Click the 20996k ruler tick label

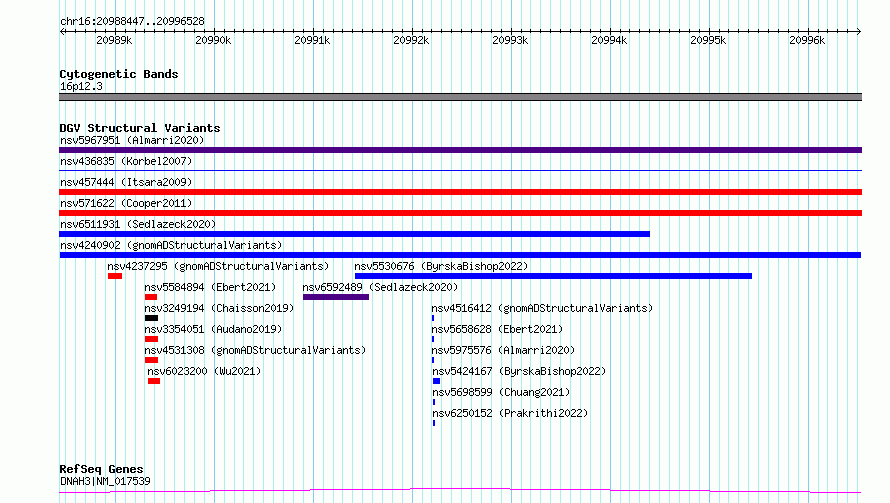807,40
